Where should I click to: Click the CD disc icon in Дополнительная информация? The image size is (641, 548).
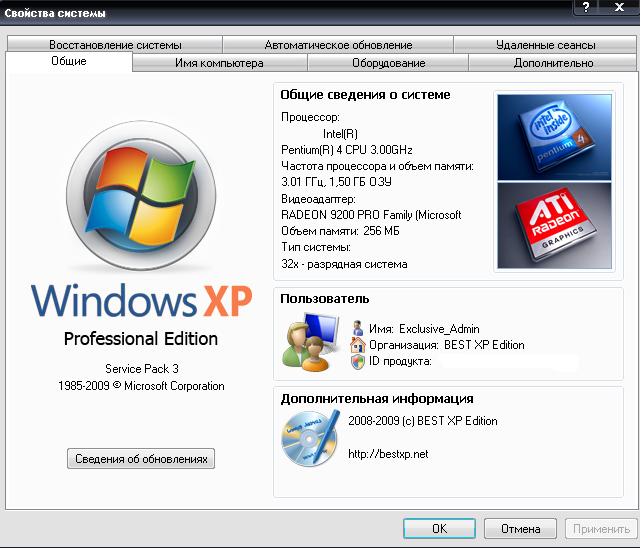pos(308,436)
